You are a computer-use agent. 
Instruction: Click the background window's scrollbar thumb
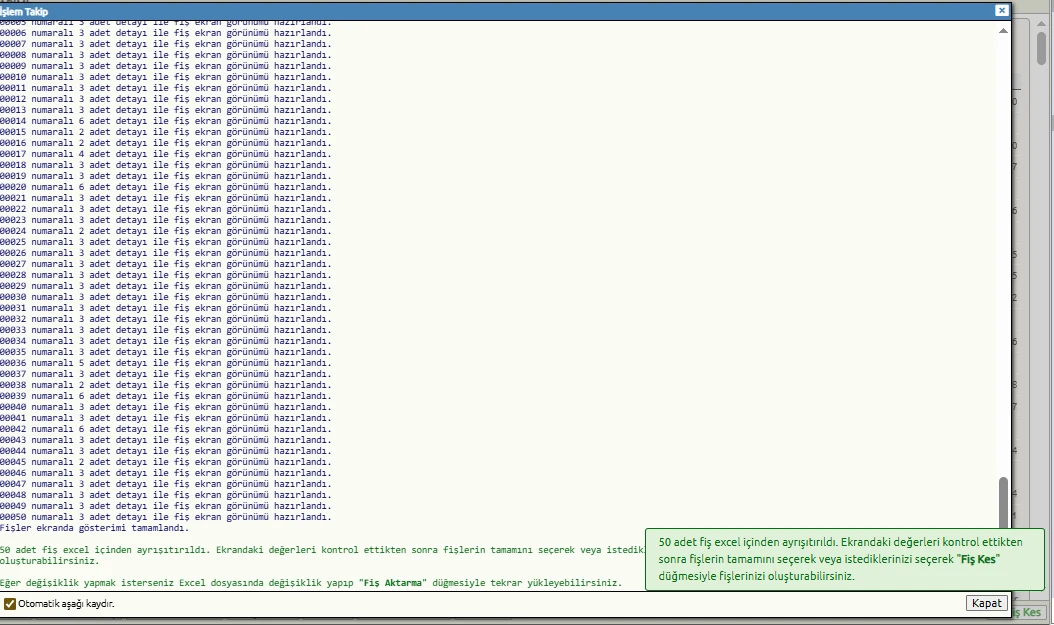pyautogui.click(x=1041, y=48)
